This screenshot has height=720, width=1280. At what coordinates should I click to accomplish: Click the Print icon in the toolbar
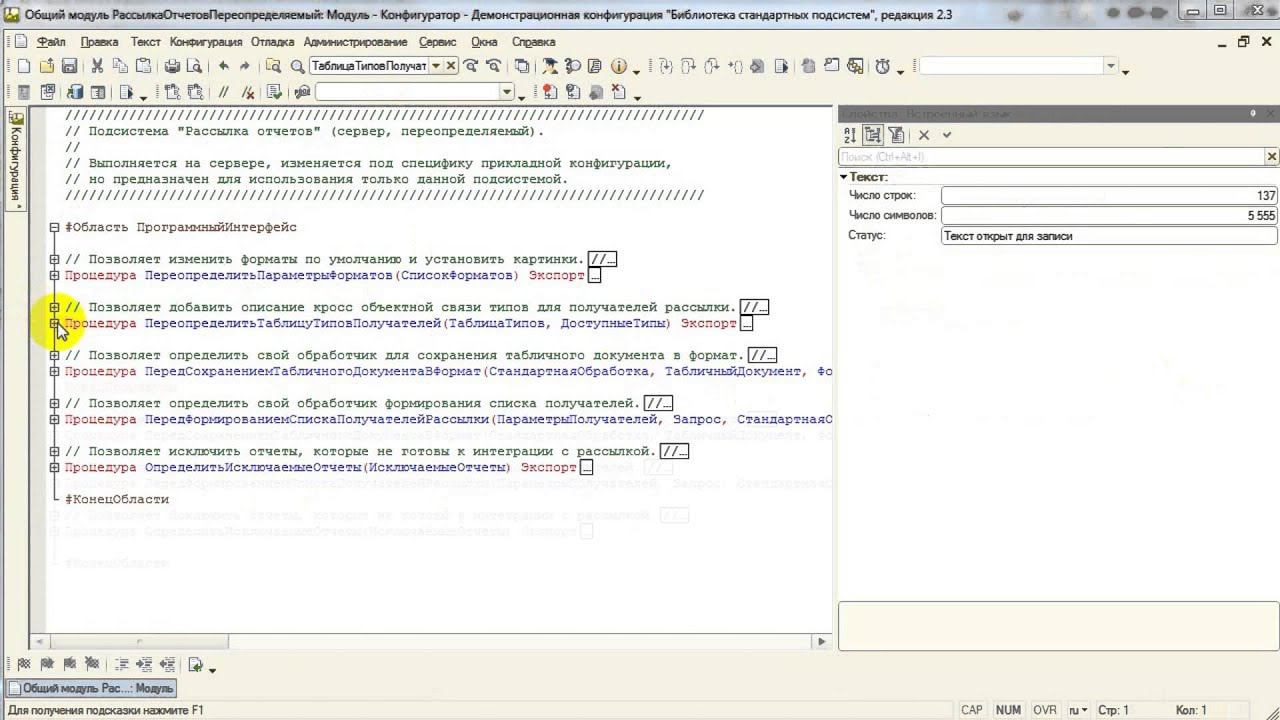point(172,66)
